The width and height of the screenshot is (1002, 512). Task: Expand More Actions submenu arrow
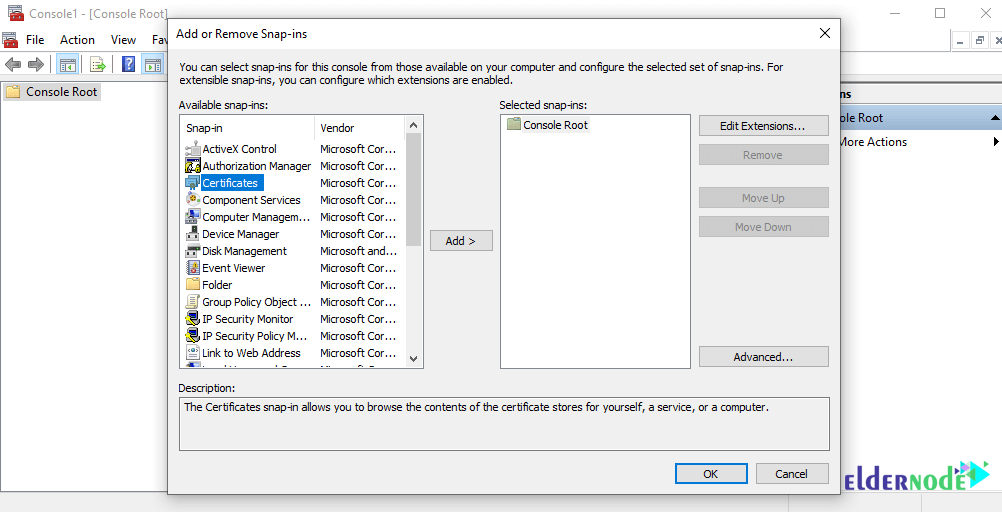(995, 142)
